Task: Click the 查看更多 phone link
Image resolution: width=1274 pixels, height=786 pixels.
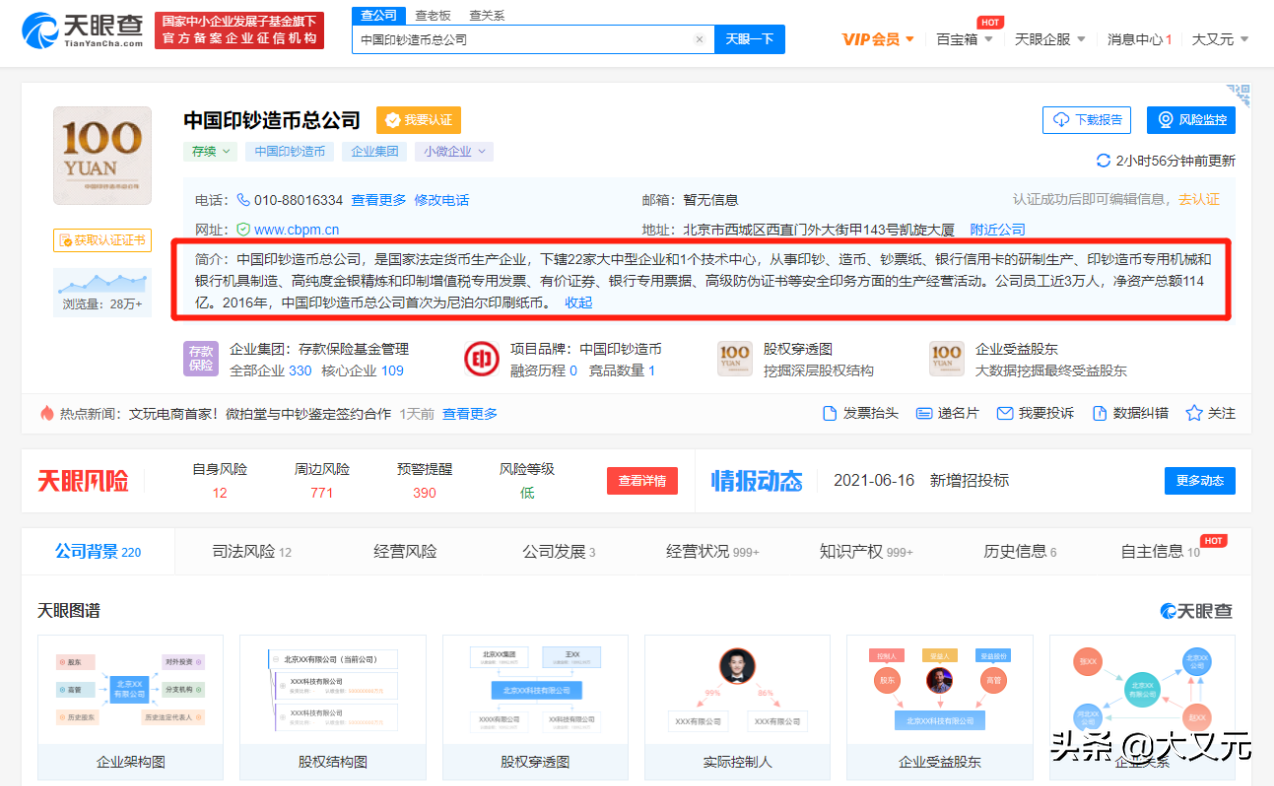Action: coord(379,200)
